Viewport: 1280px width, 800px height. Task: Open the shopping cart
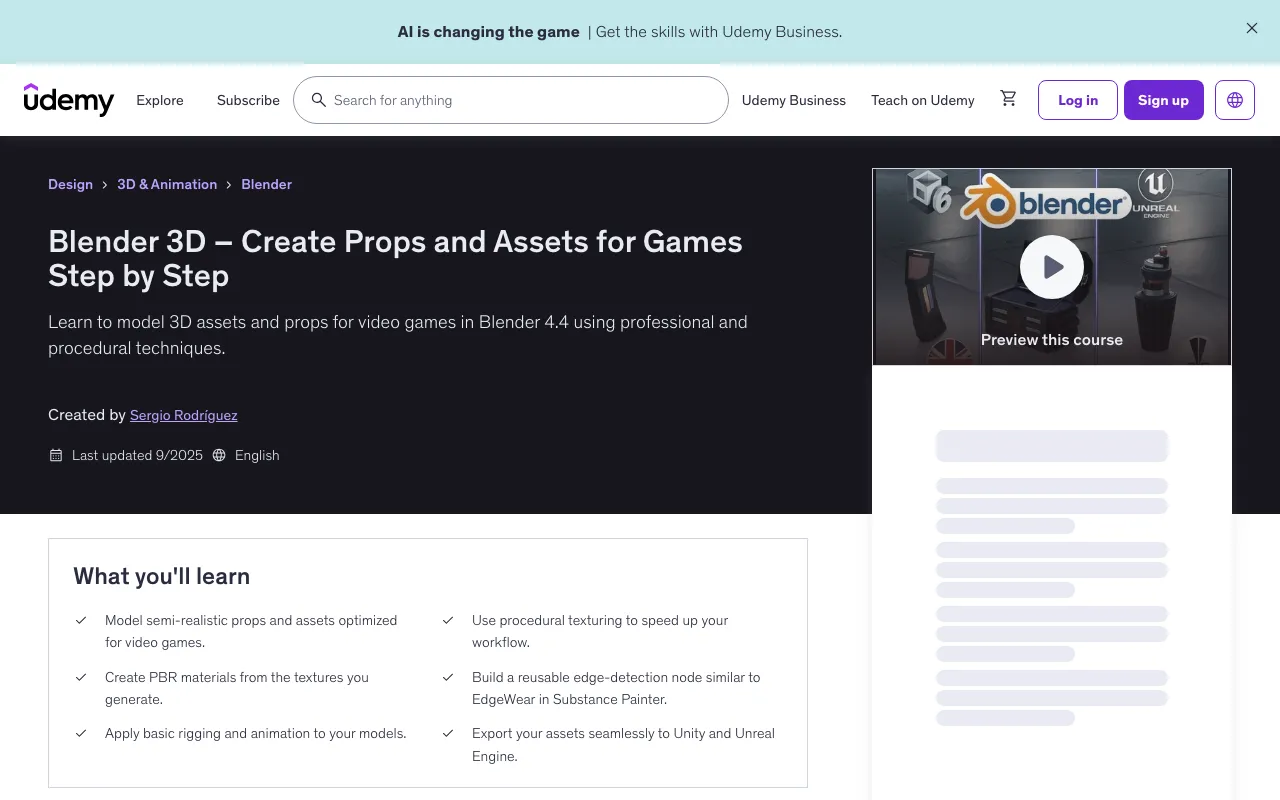[x=1008, y=99]
